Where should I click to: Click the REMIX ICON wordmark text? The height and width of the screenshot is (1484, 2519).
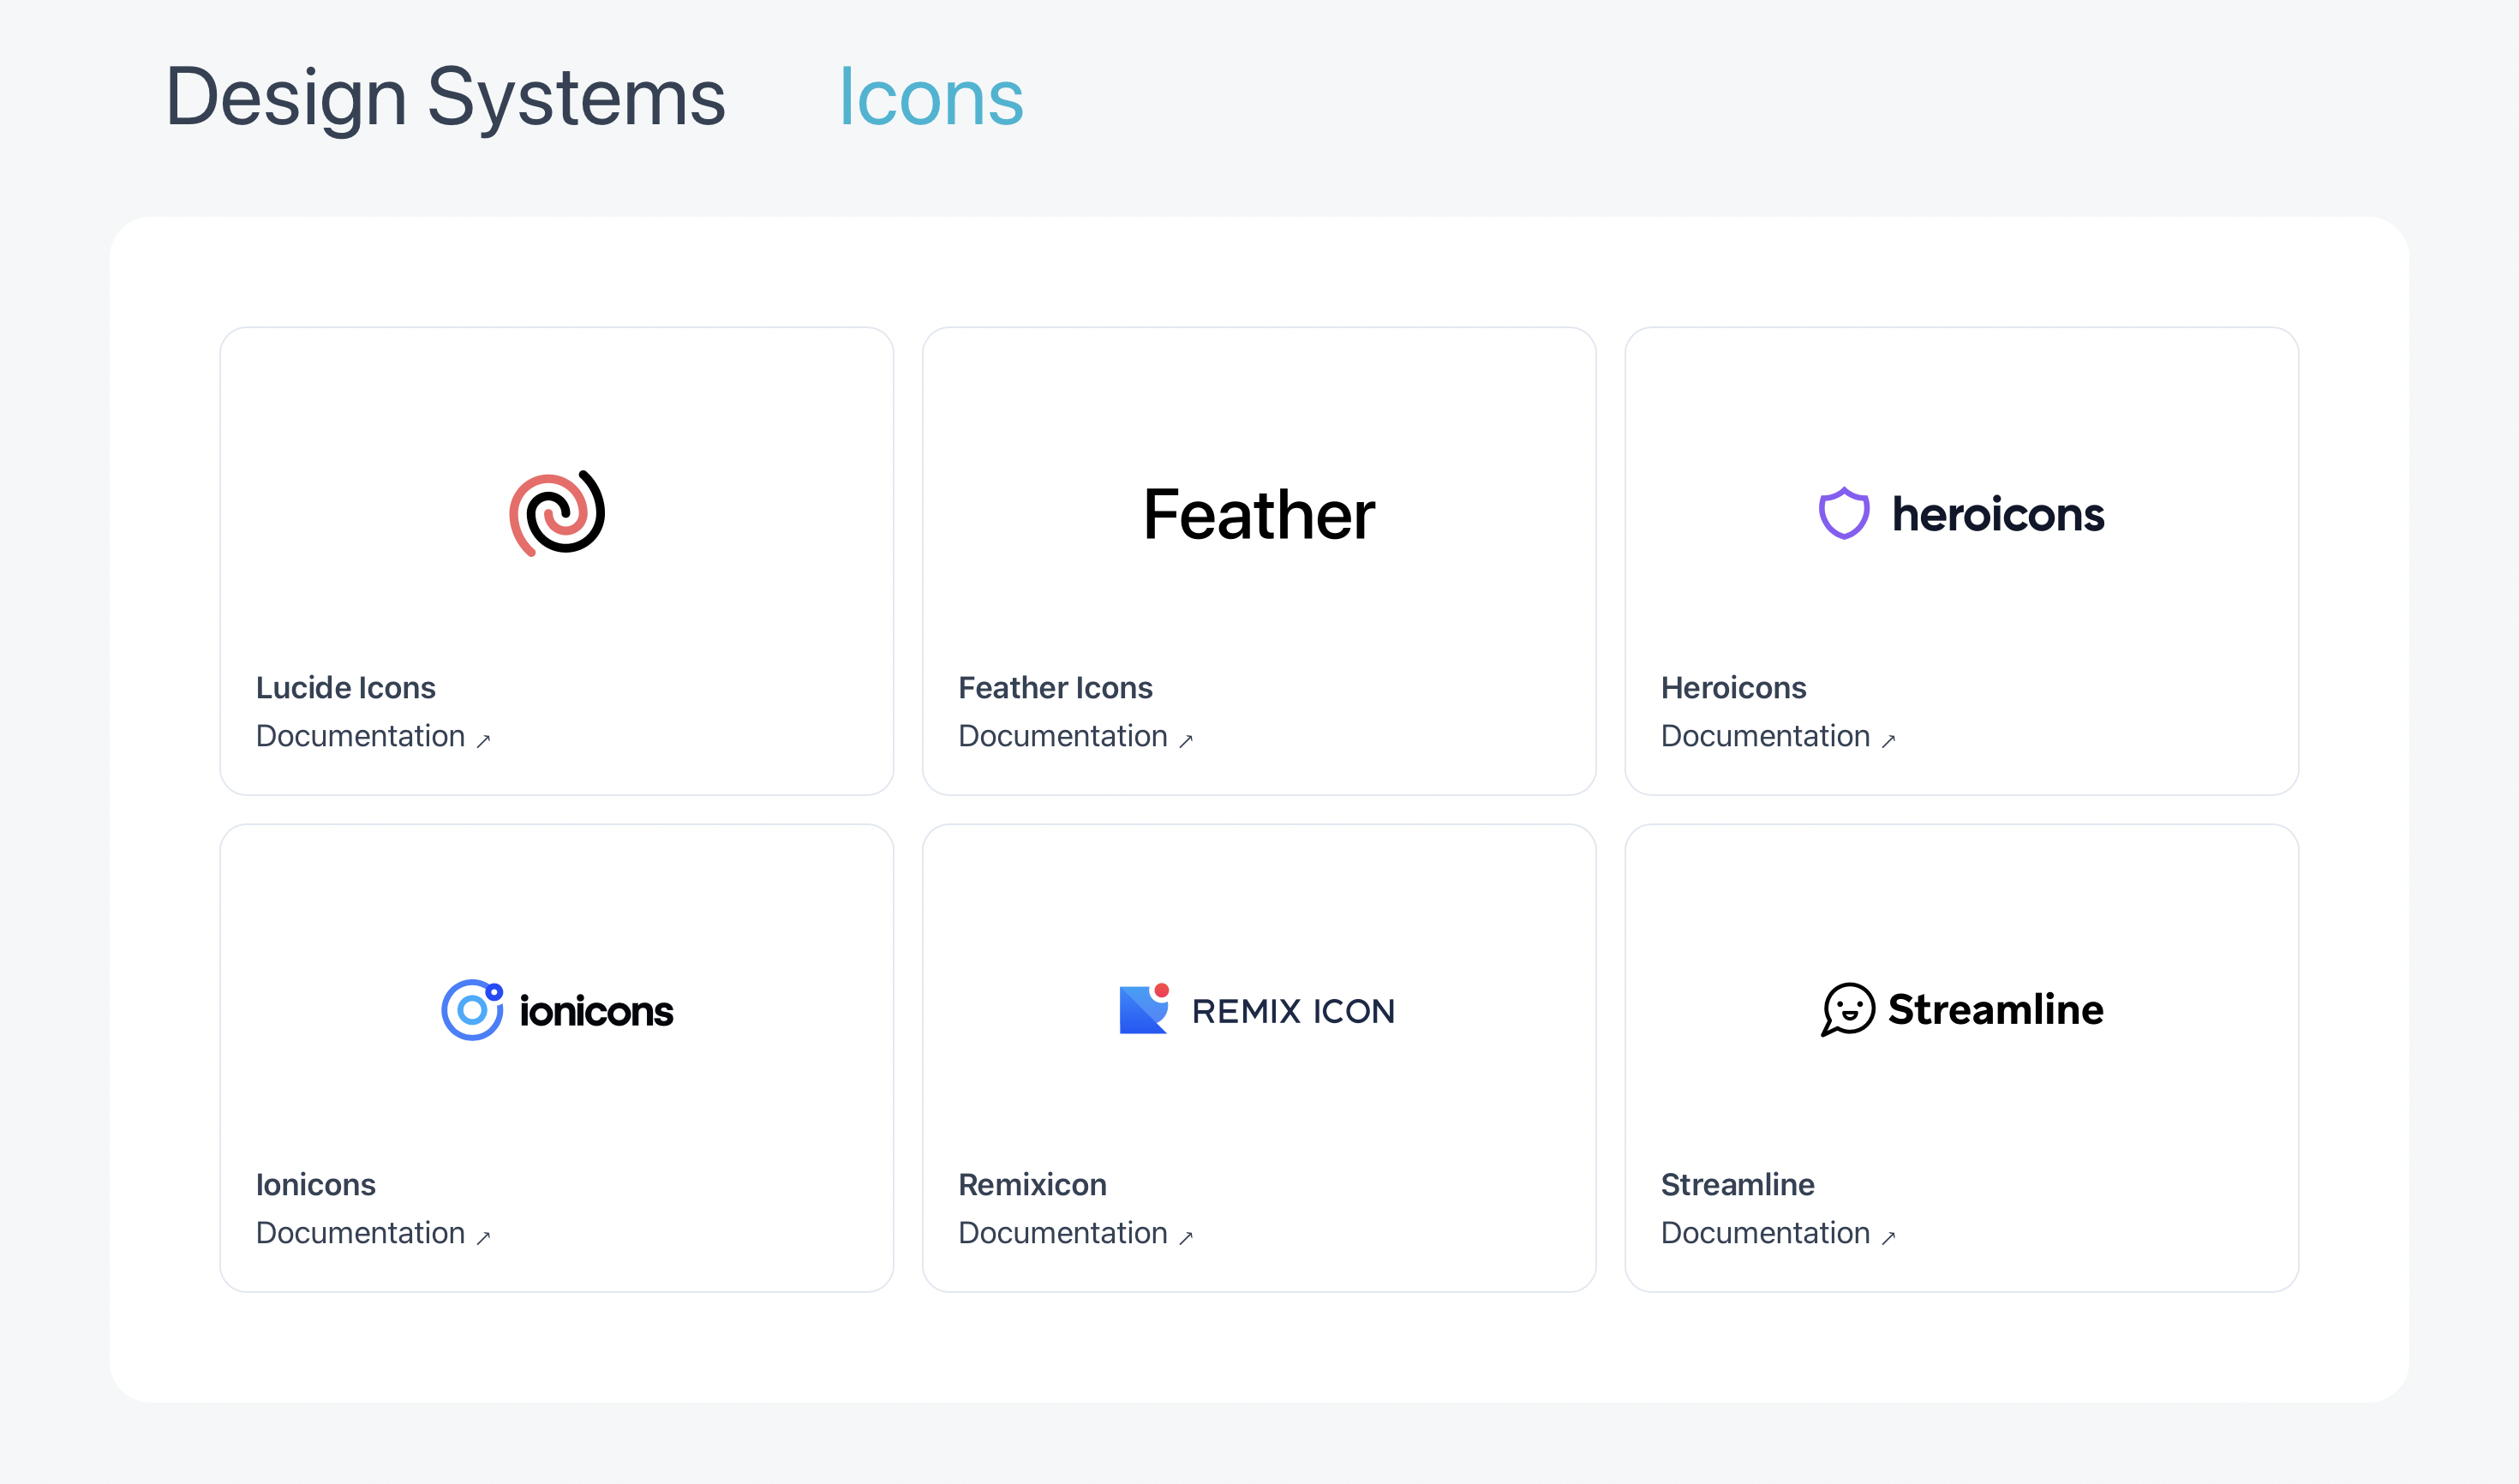coord(1293,1011)
